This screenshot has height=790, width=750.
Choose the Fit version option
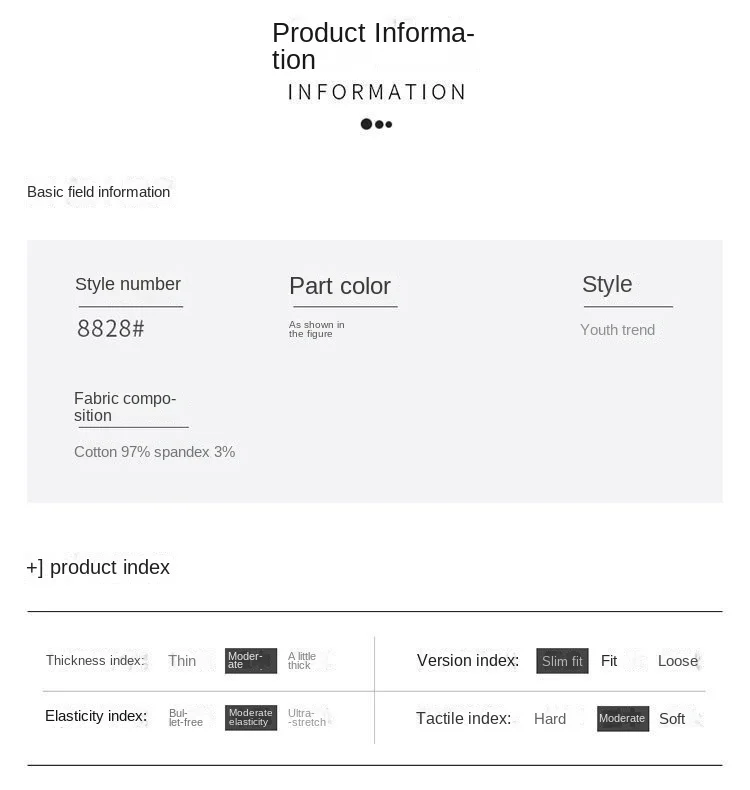[x=608, y=661]
